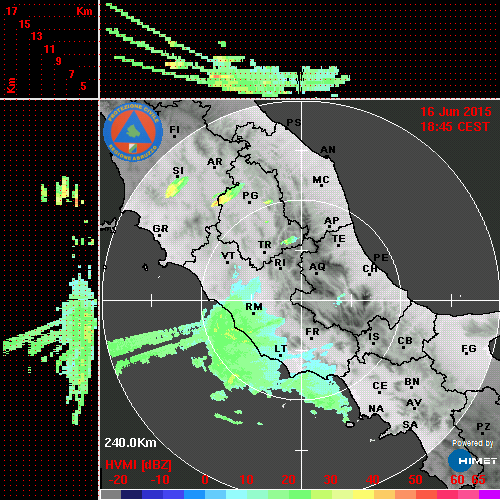The height and width of the screenshot is (500, 500).
Task: Click the IS city label
Action: (x=374, y=337)
